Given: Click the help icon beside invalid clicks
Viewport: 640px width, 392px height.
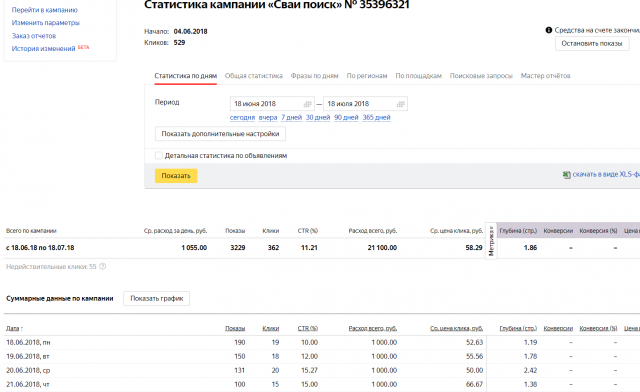Looking at the screenshot, I should (x=102, y=266).
